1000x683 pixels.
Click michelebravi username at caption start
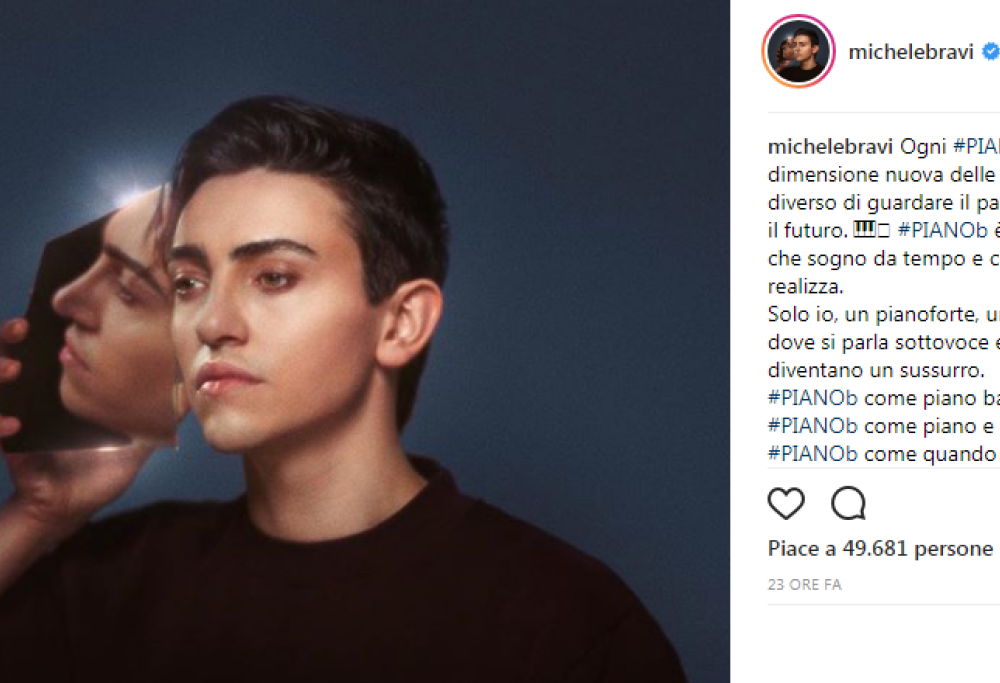(x=829, y=145)
